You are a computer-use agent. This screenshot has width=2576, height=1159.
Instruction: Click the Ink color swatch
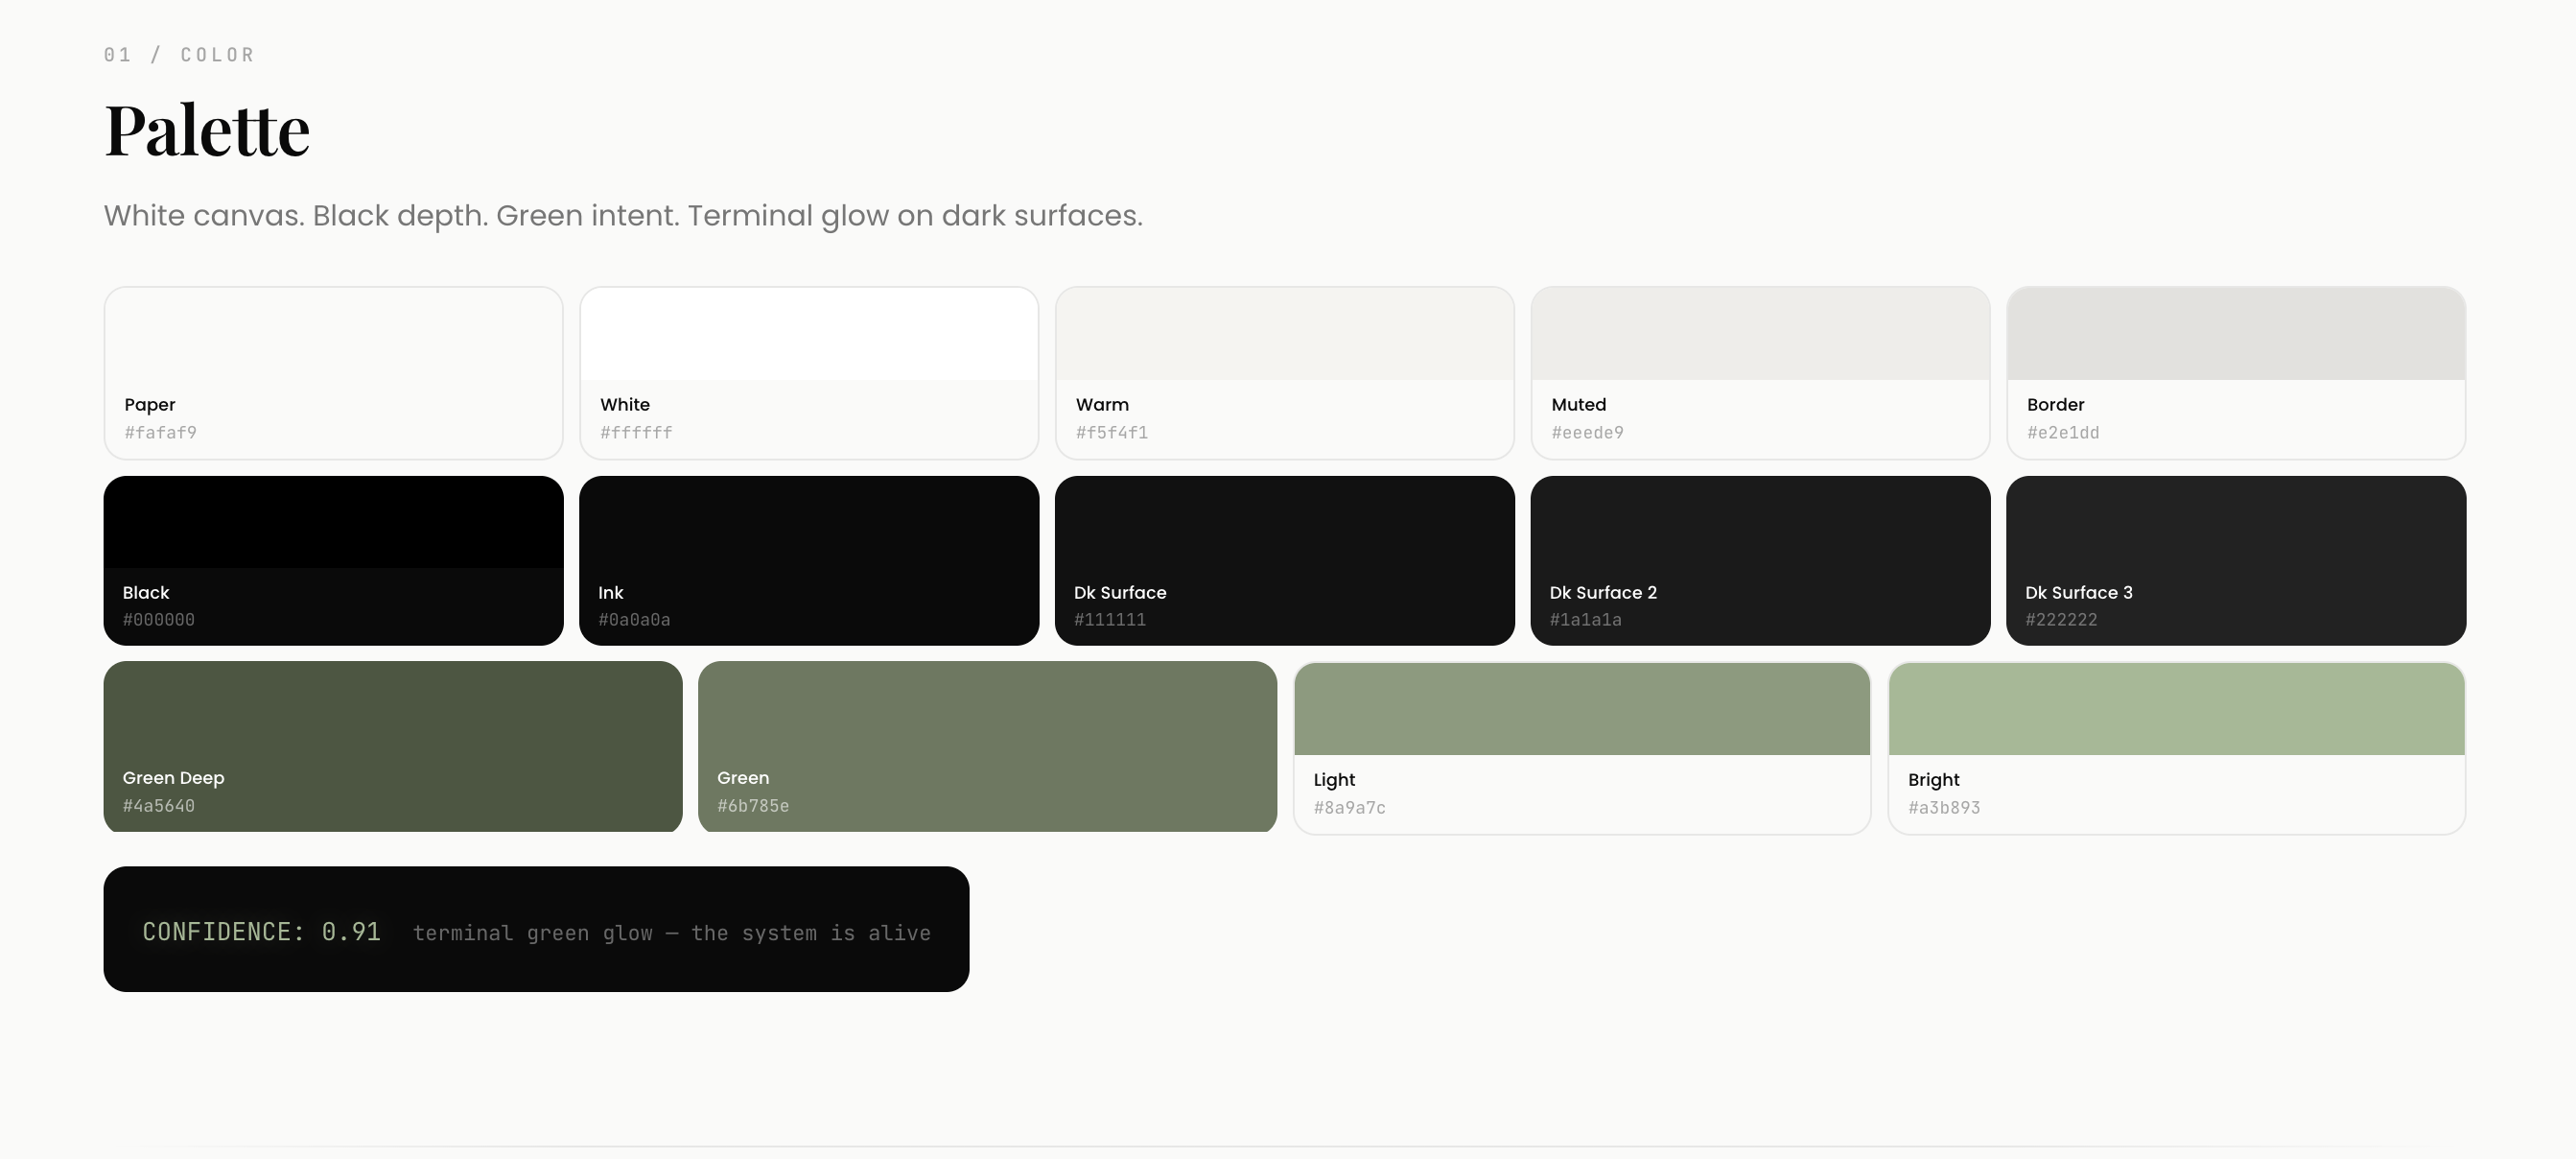809,561
